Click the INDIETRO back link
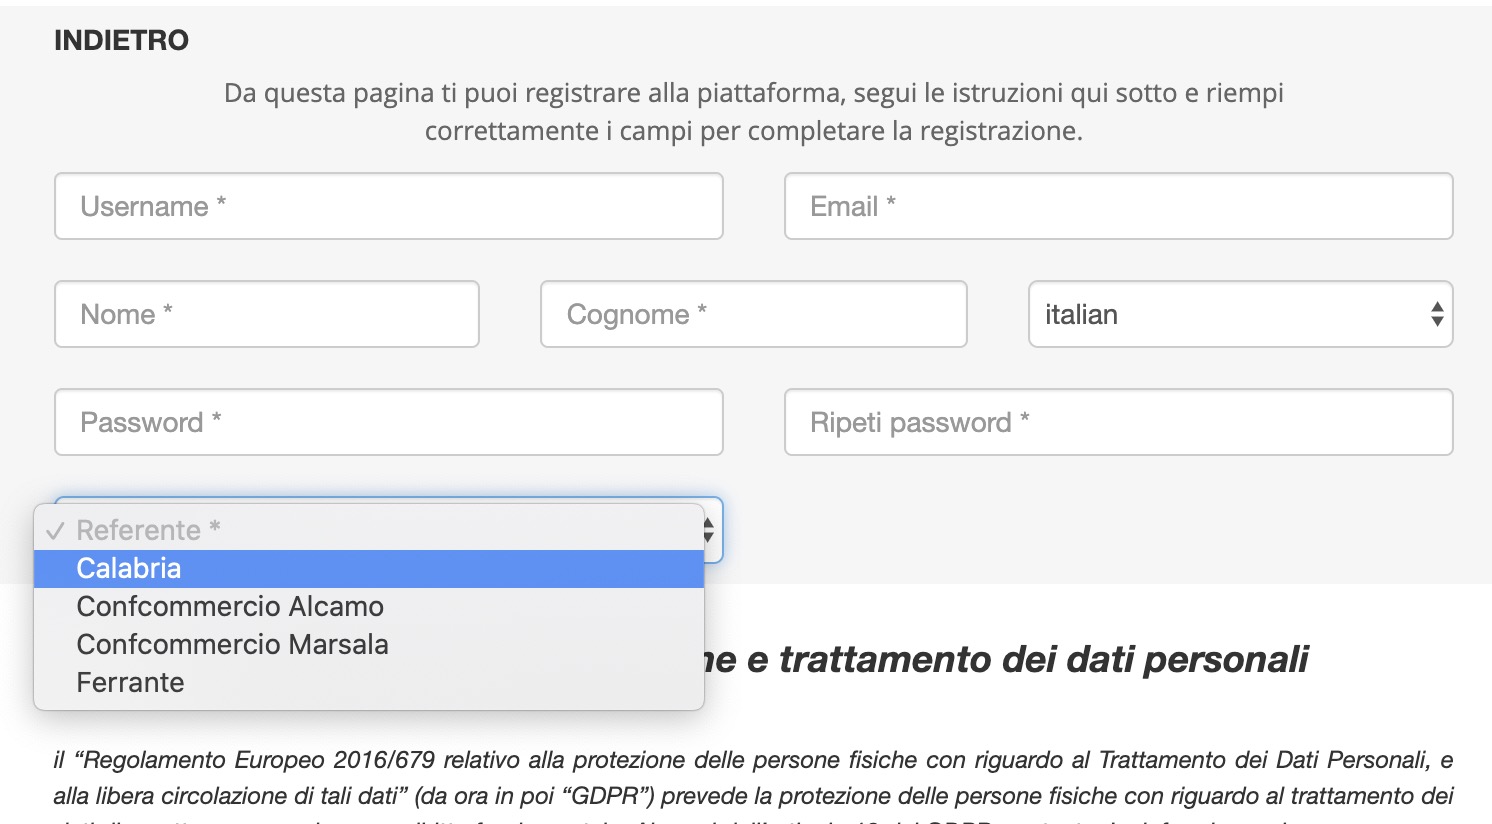The width and height of the screenshot is (1492, 824). 121,40
